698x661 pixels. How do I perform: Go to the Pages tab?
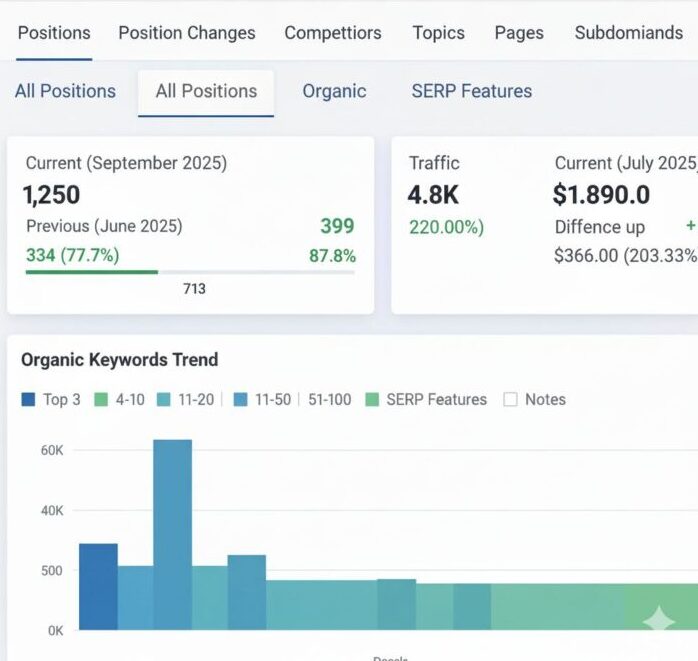point(519,33)
